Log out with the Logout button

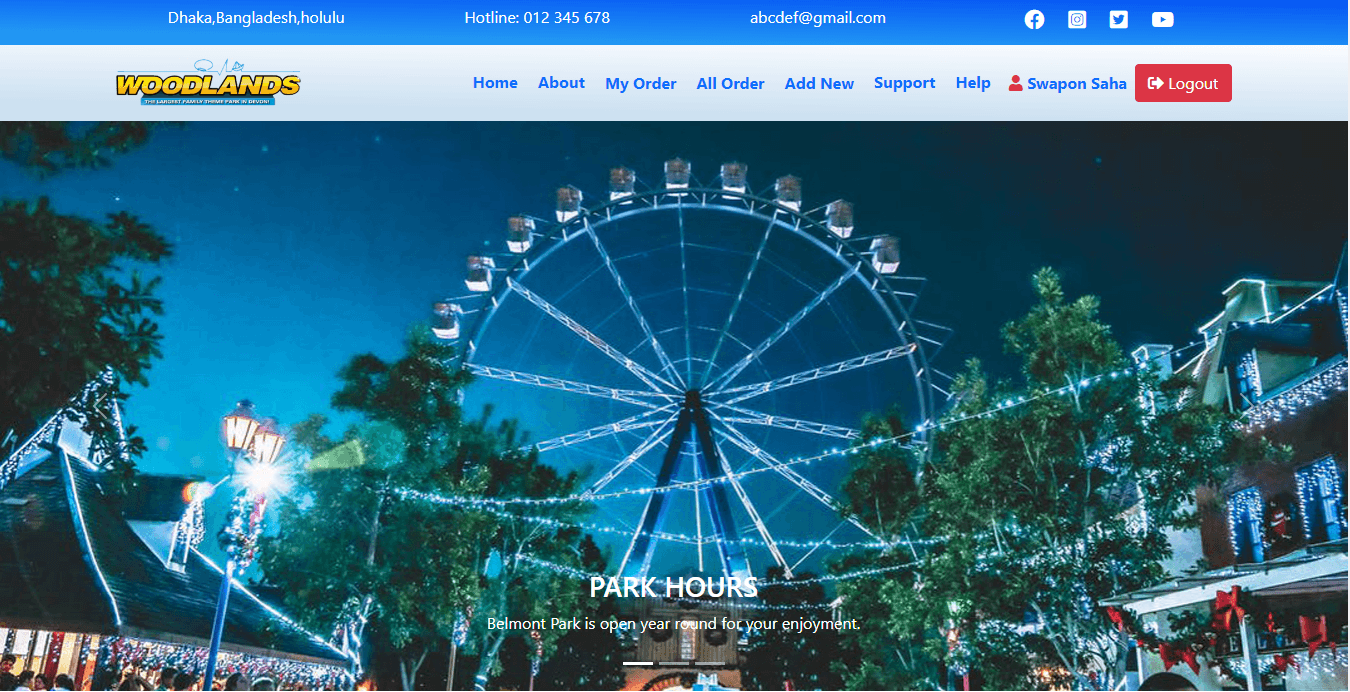[1183, 83]
